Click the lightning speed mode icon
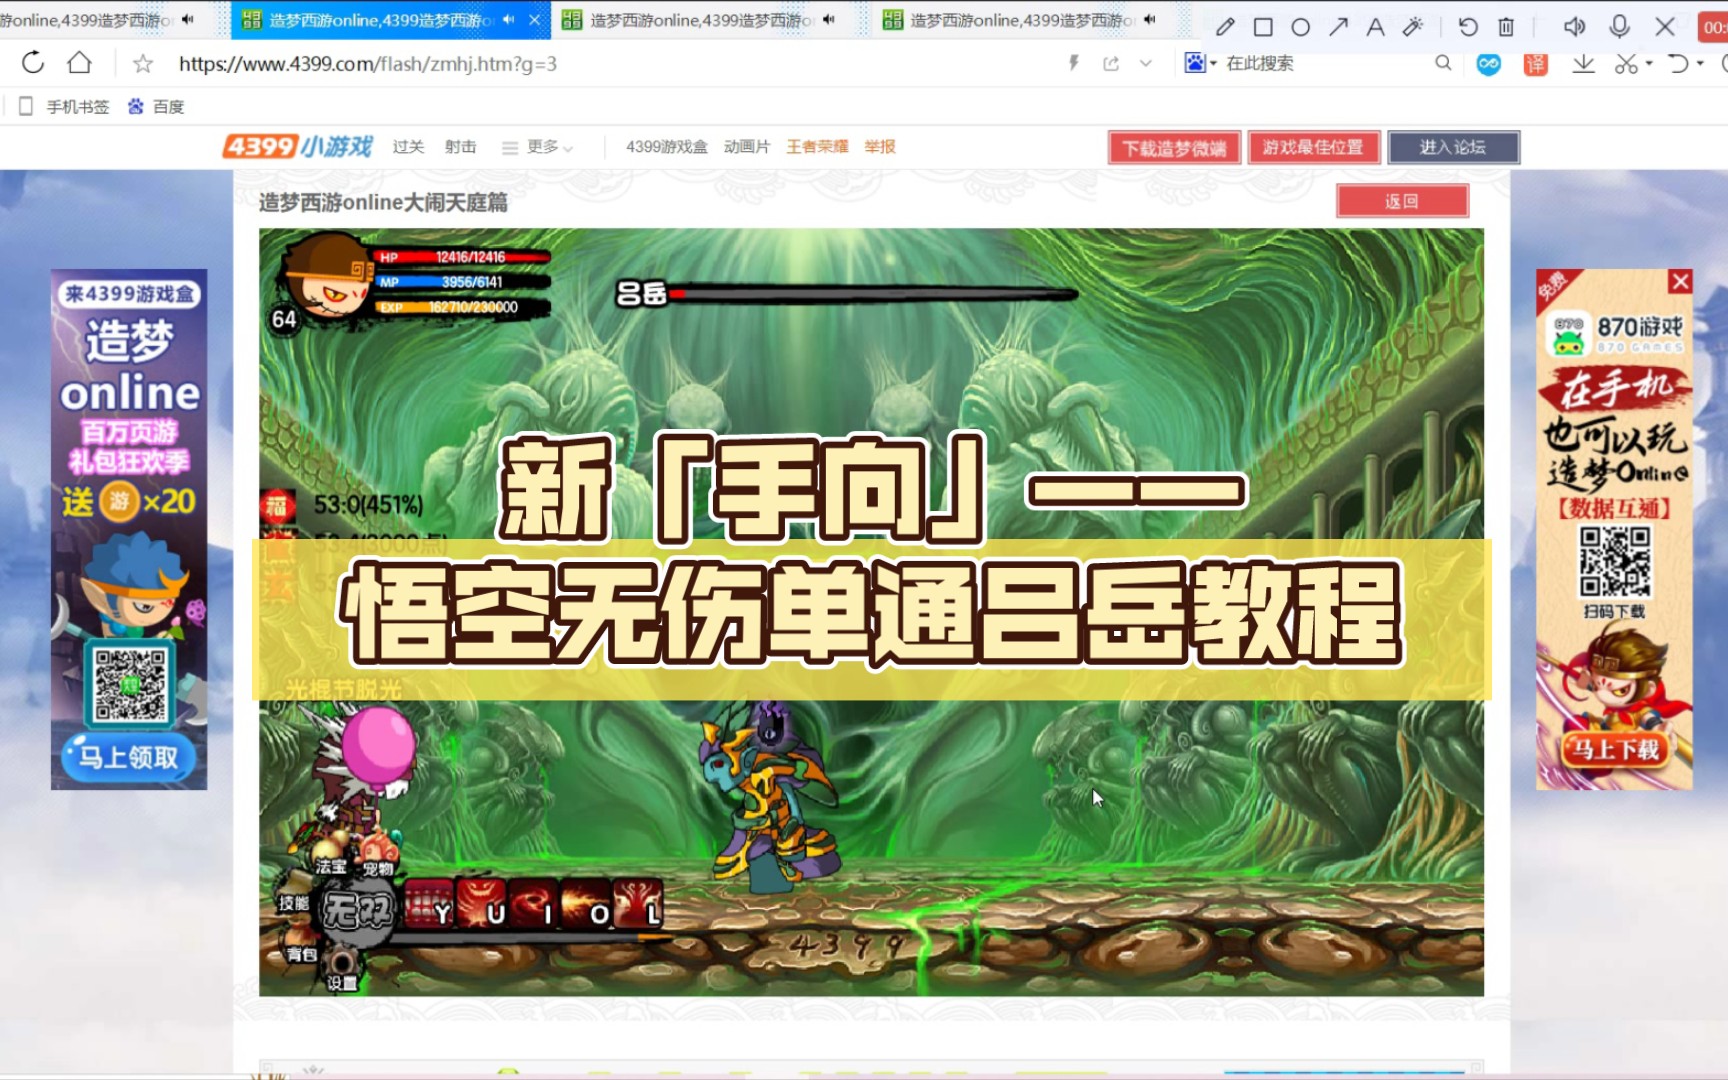The image size is (1728, 1080). click(1074, 63)
